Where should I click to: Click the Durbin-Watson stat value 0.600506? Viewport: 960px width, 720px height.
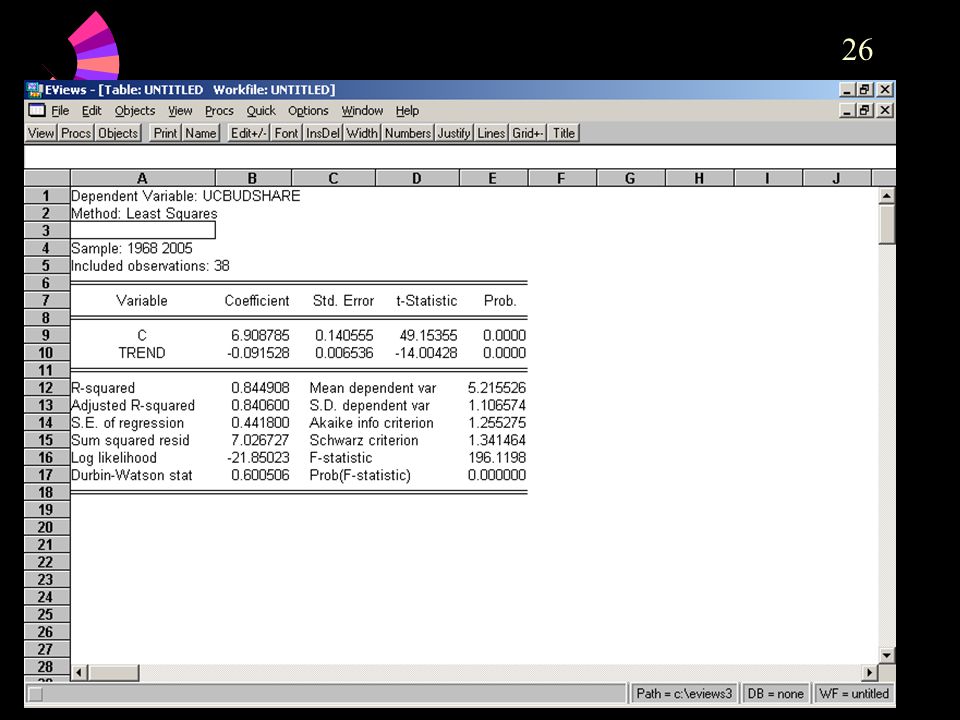point(260,475)
